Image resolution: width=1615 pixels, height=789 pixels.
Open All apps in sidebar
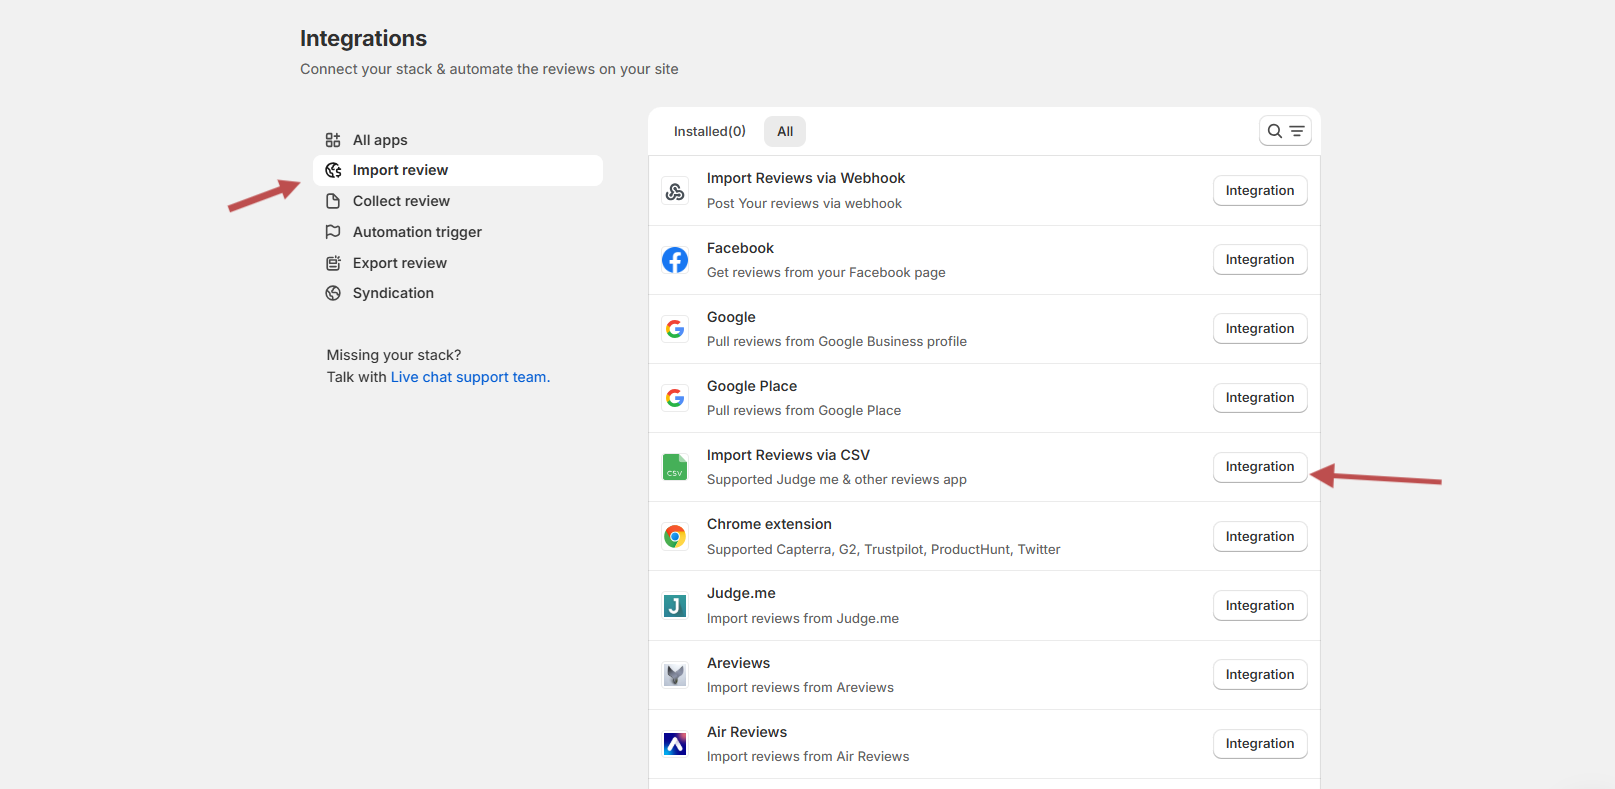coord(380,140)
